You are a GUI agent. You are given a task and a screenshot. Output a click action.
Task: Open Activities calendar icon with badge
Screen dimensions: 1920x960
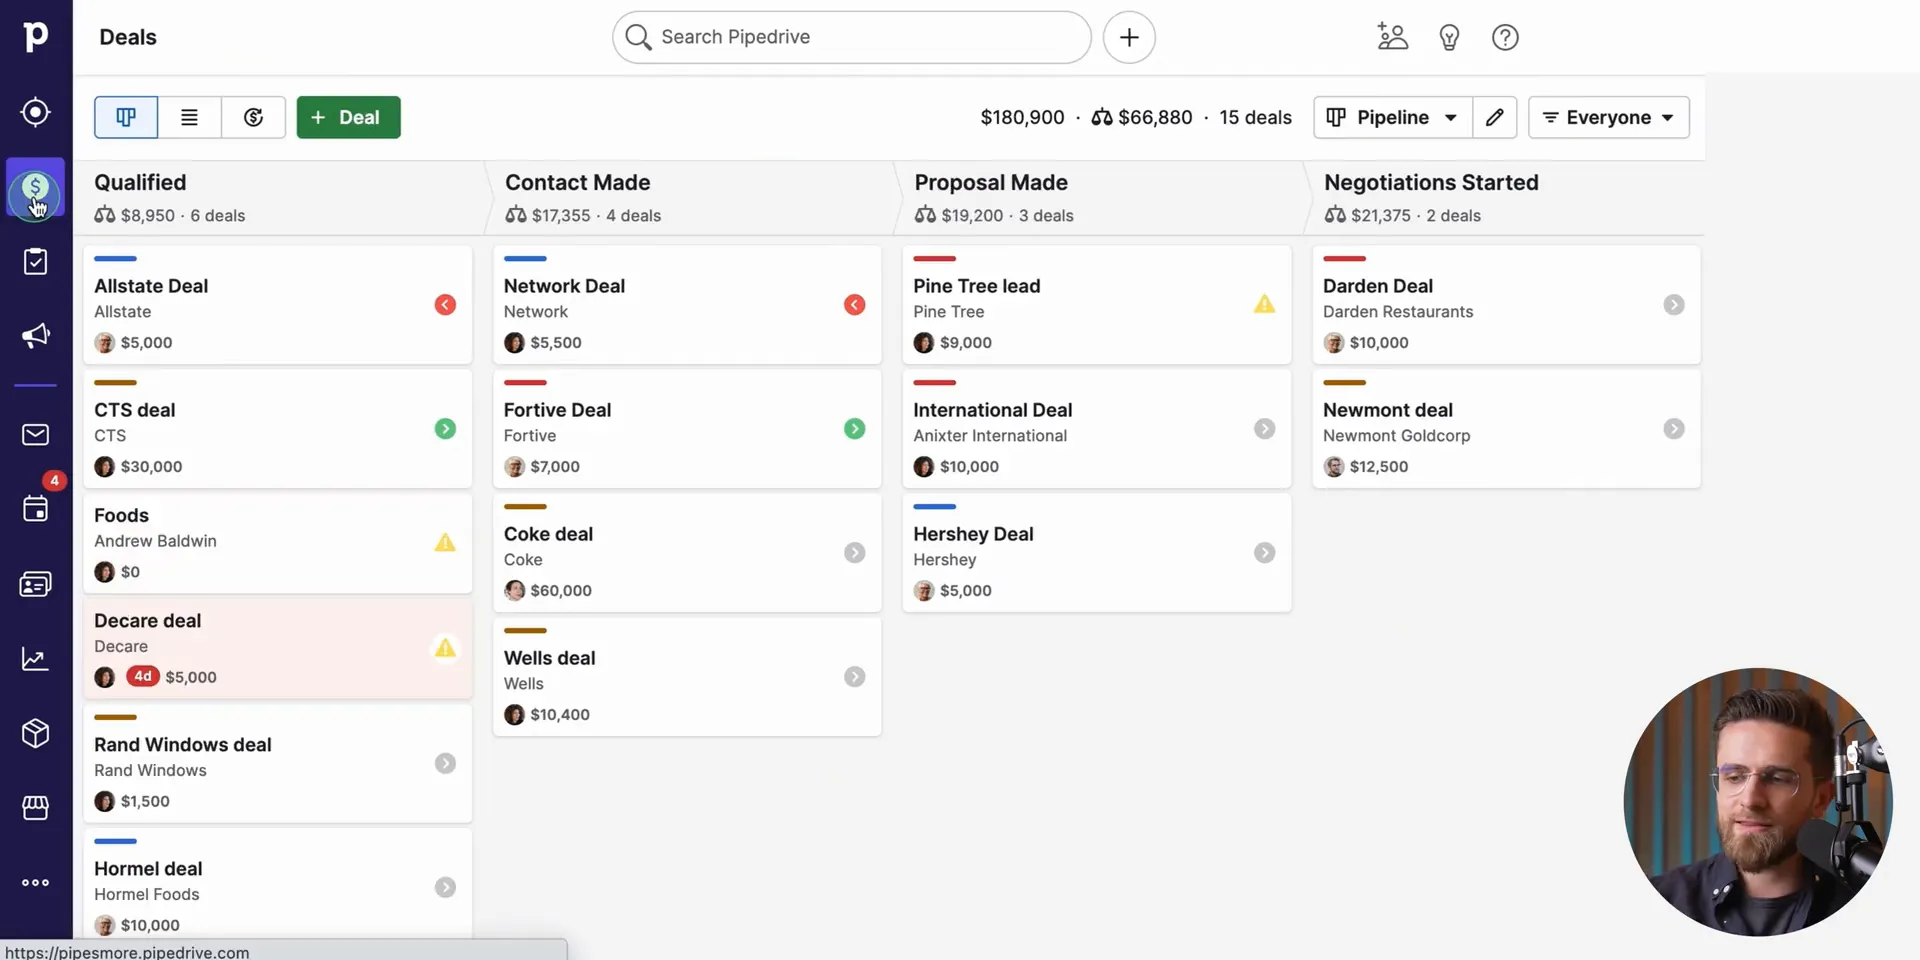click(35, 509)
